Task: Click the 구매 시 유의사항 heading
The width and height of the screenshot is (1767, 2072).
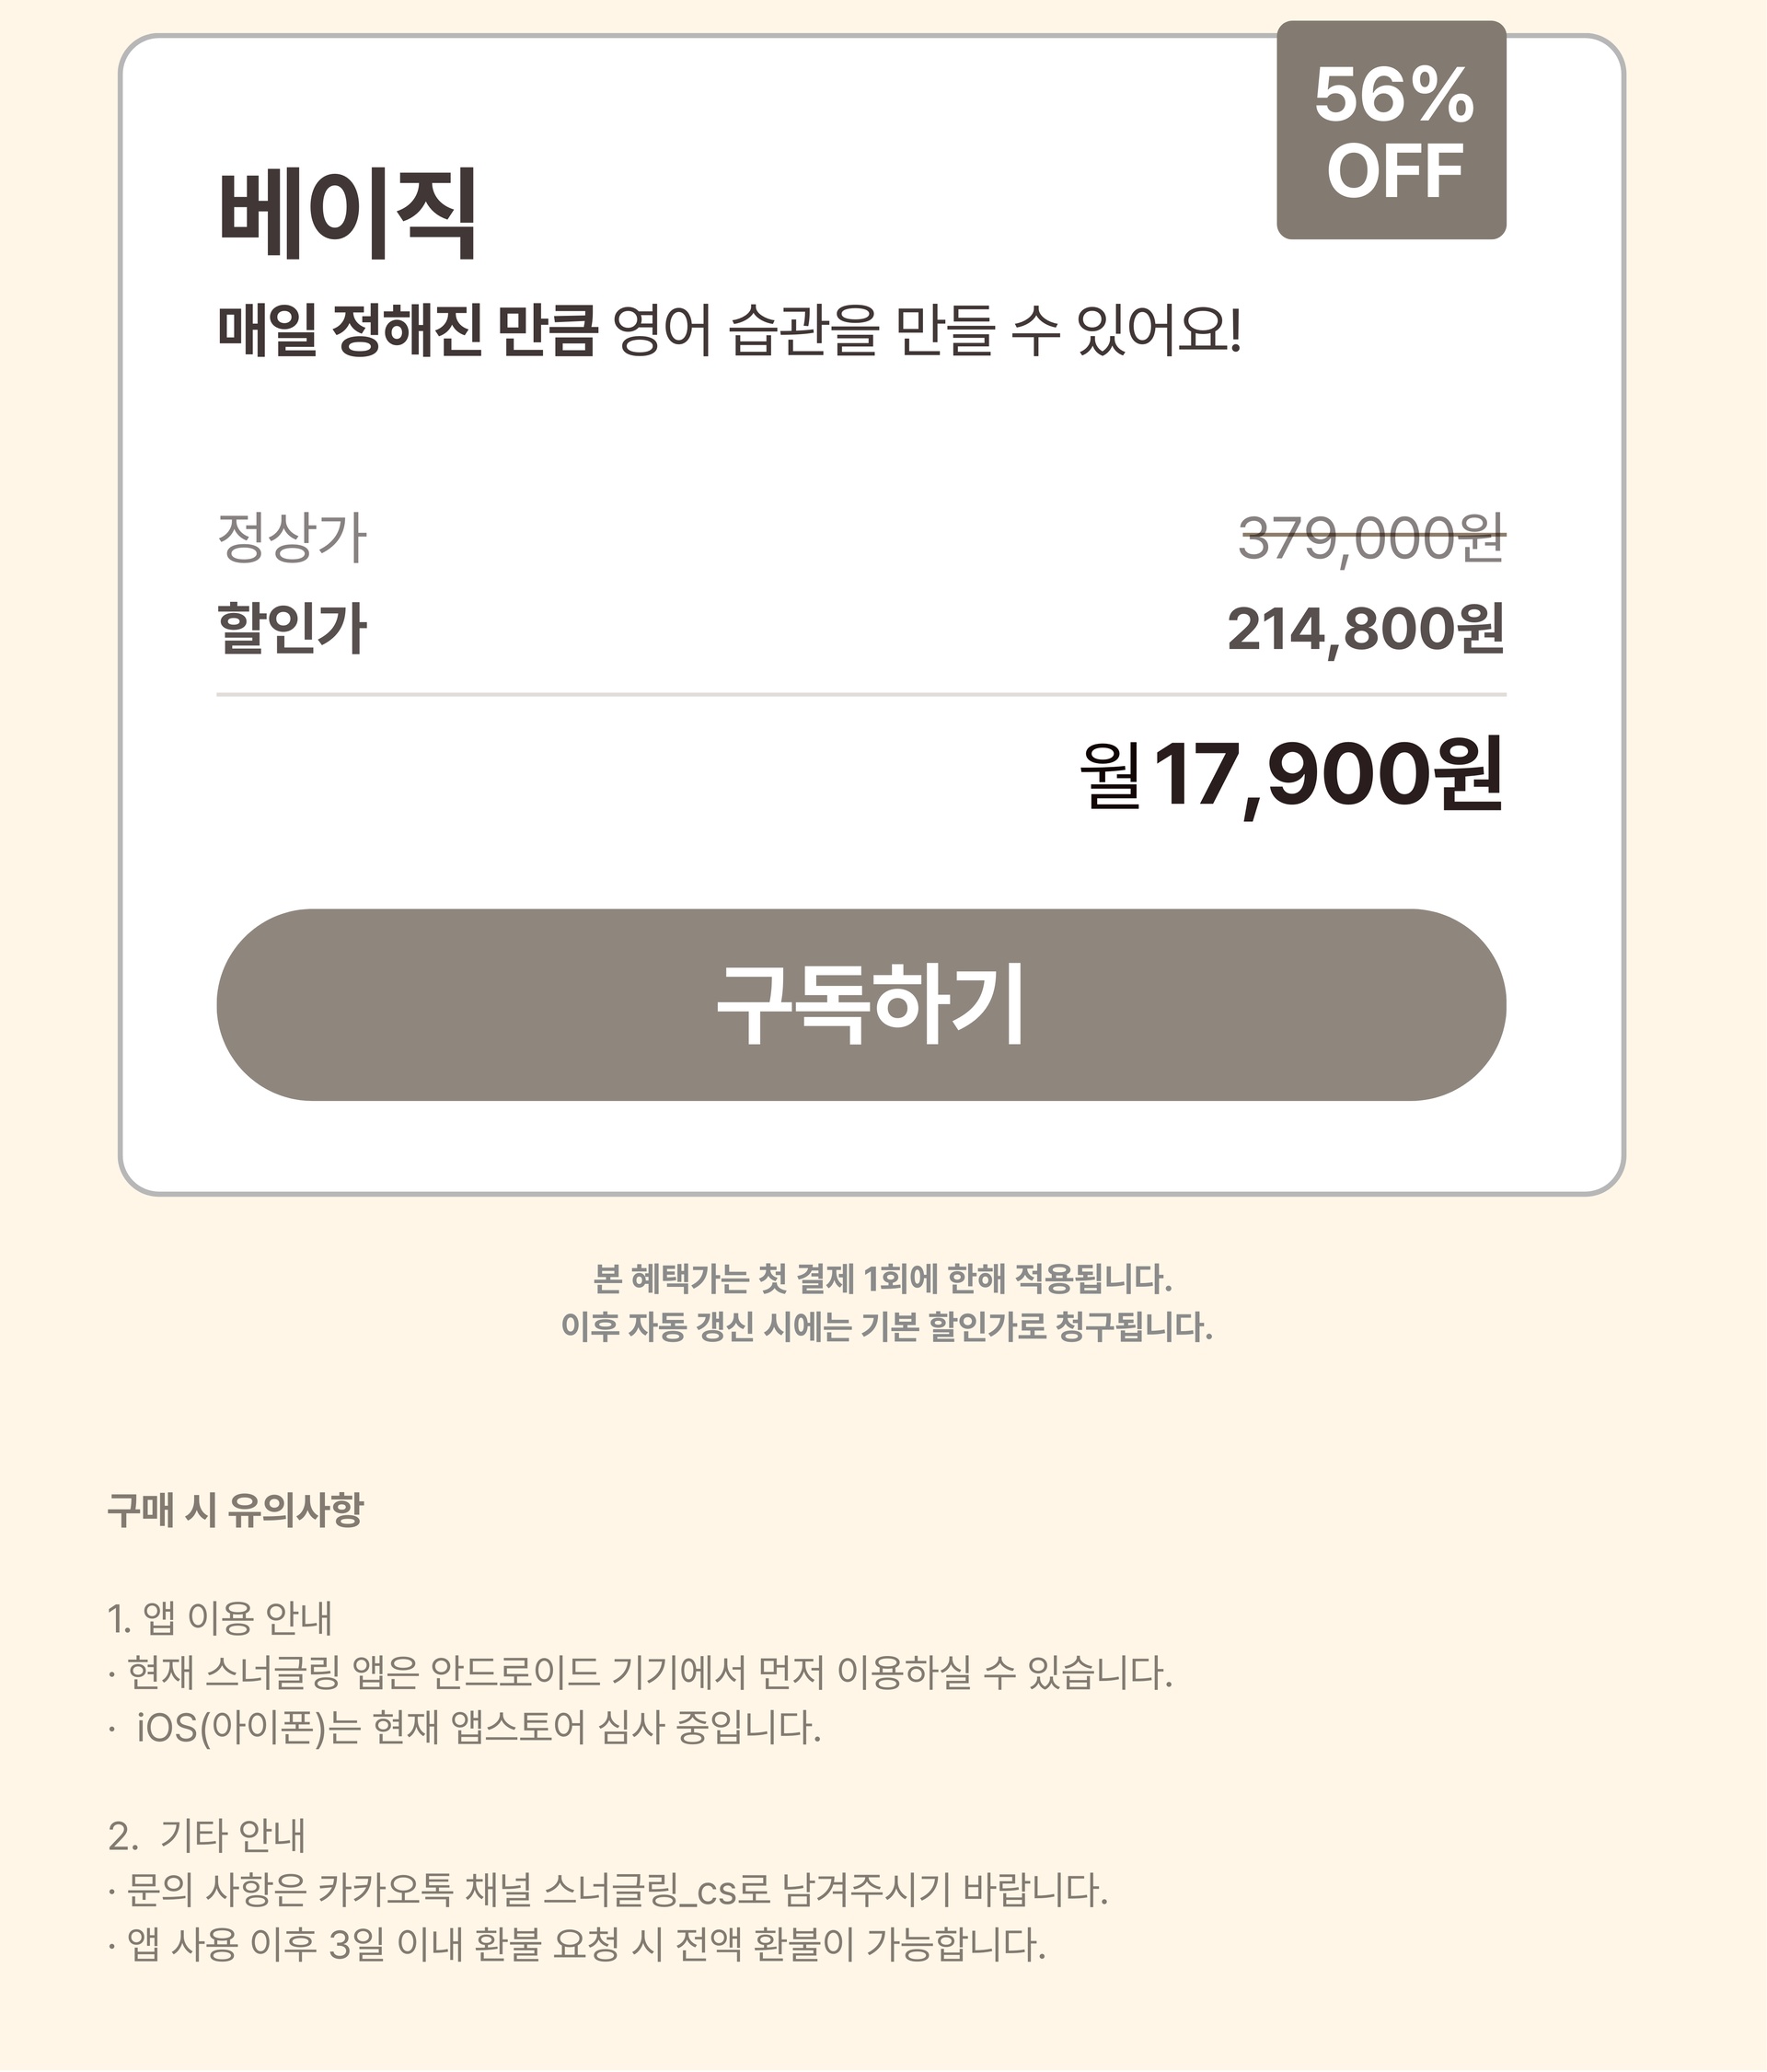Action: pyautogui.click(x=235, y=1509)
